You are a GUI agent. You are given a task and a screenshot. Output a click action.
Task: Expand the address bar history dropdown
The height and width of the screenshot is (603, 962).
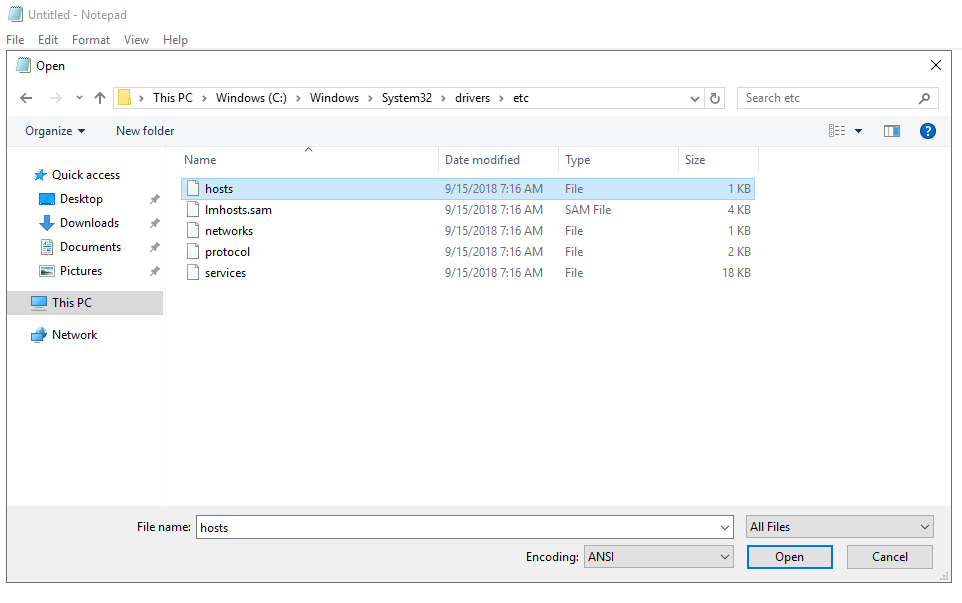click(x=695, y=98)
